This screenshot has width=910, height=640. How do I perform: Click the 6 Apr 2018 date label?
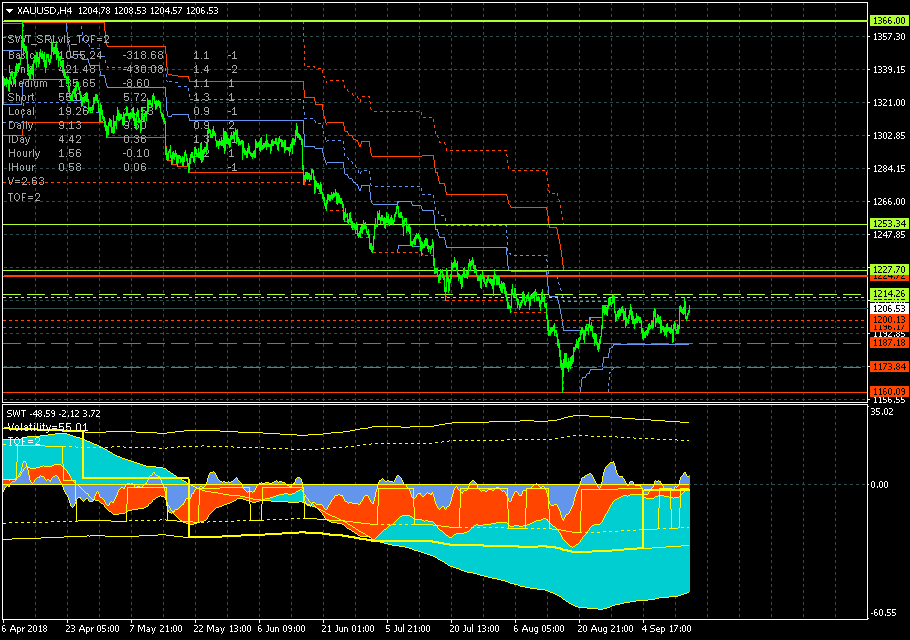27,630
